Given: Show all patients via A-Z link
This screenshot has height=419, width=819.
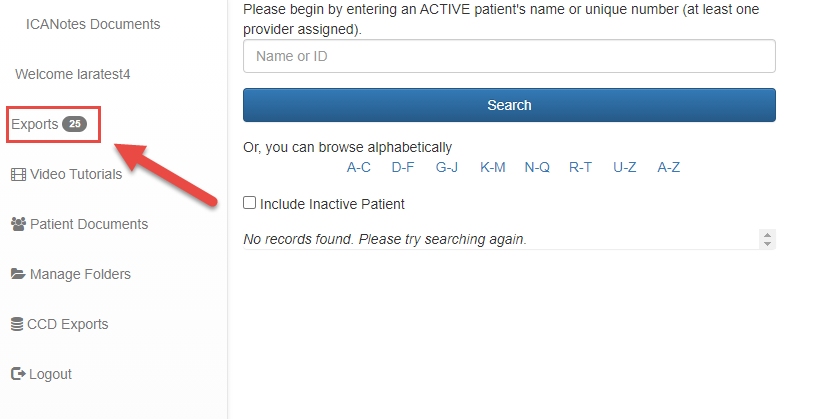Looking at the screenshot, I should click(x=669, y=167).
